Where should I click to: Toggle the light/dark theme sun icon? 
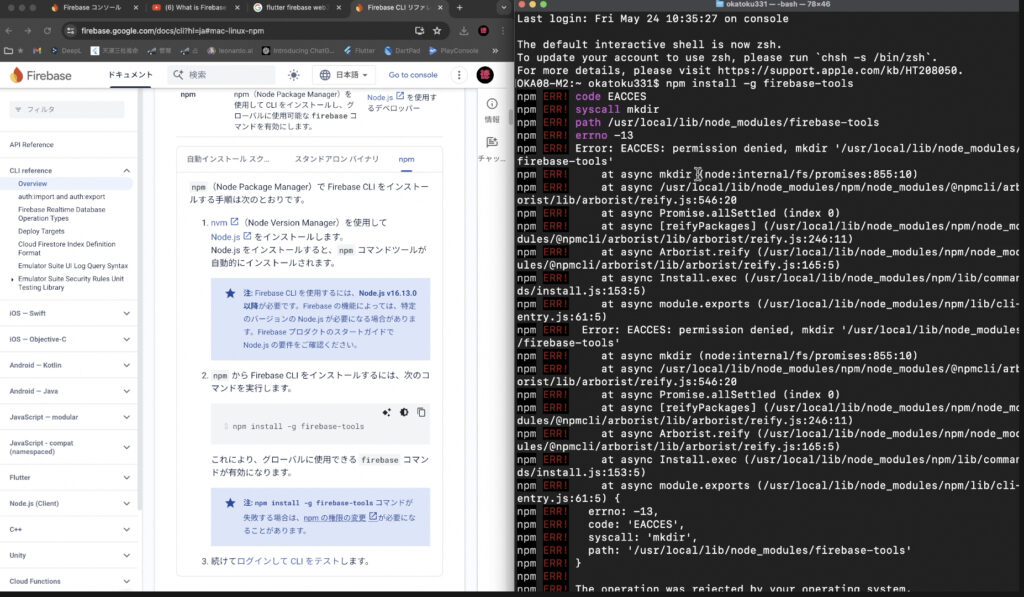coord(293,75)
